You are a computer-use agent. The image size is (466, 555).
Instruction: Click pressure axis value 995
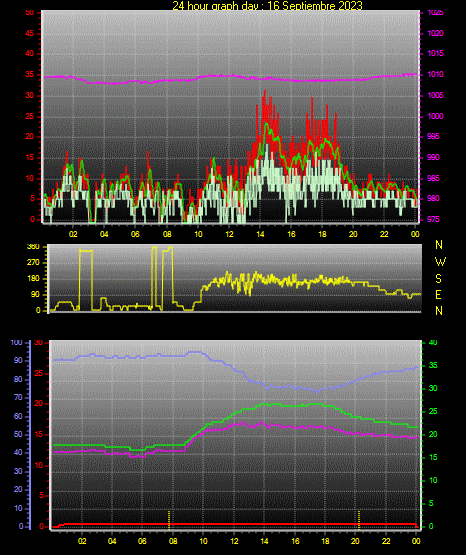(433, 136)
